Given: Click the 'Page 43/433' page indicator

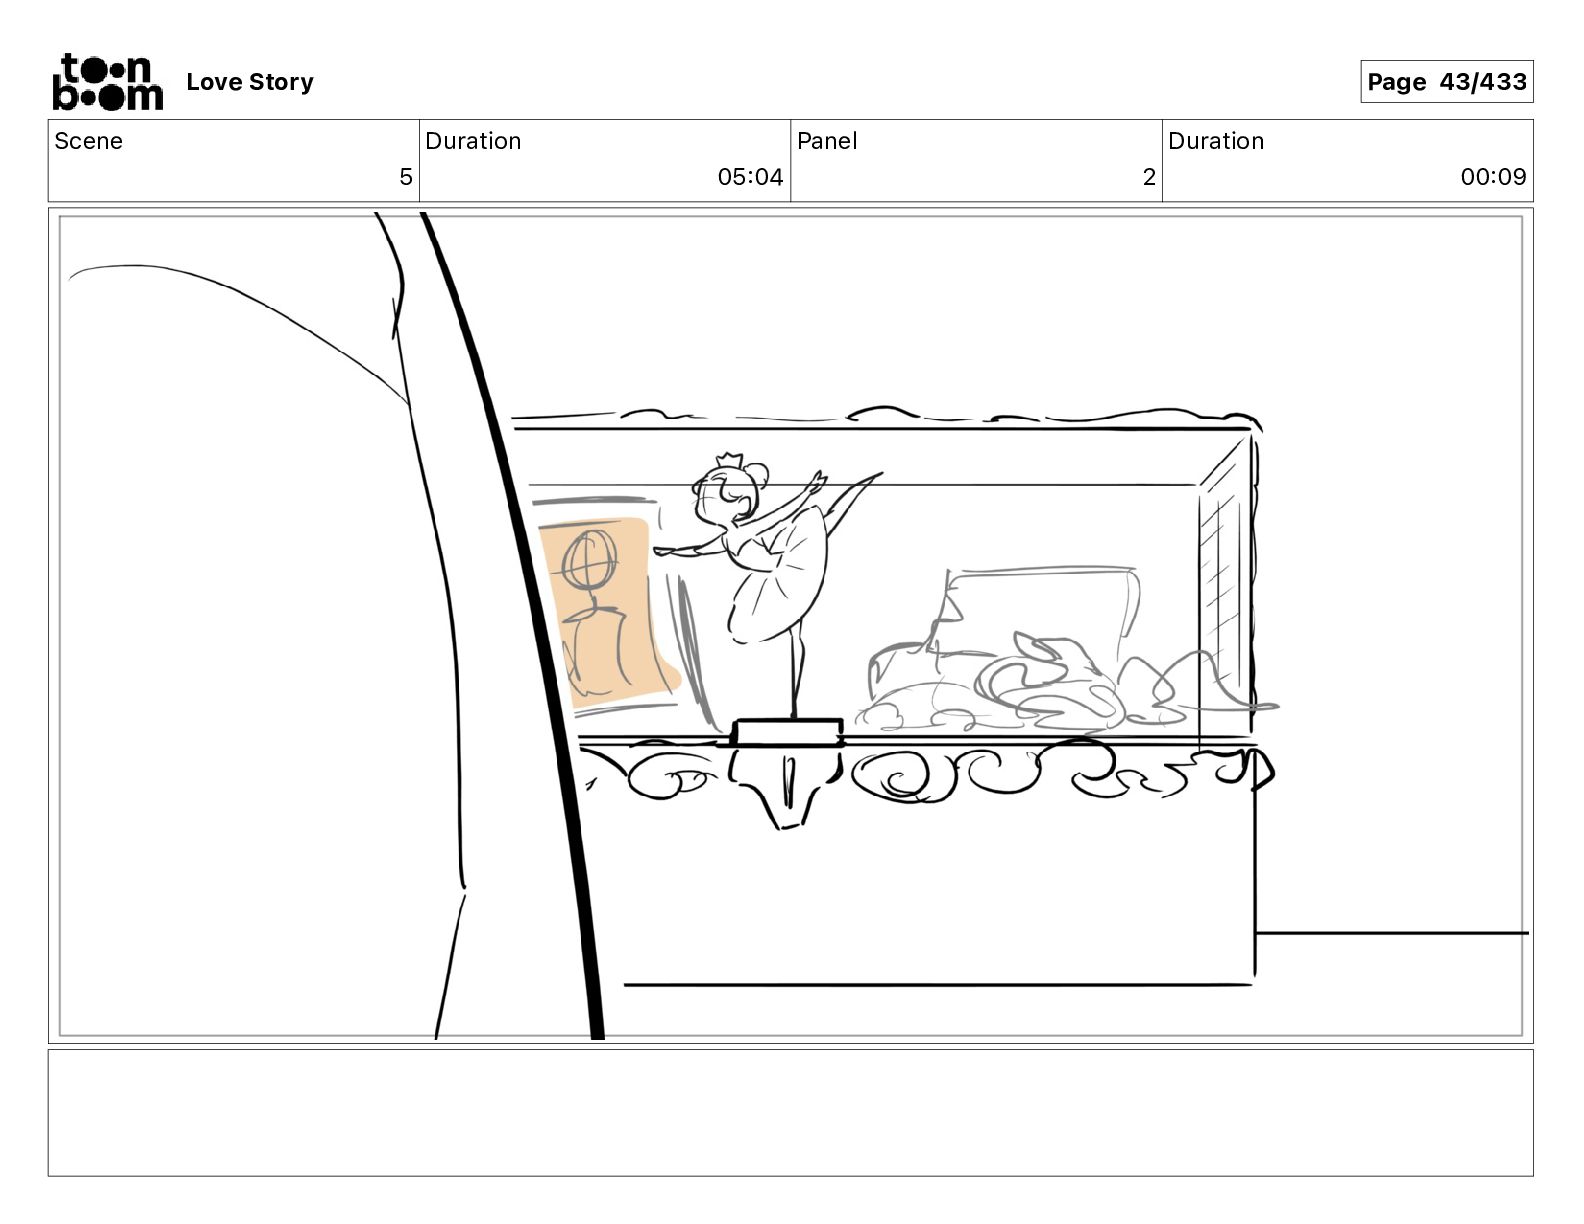Looking at the screenshot, I should point(1446,82).
